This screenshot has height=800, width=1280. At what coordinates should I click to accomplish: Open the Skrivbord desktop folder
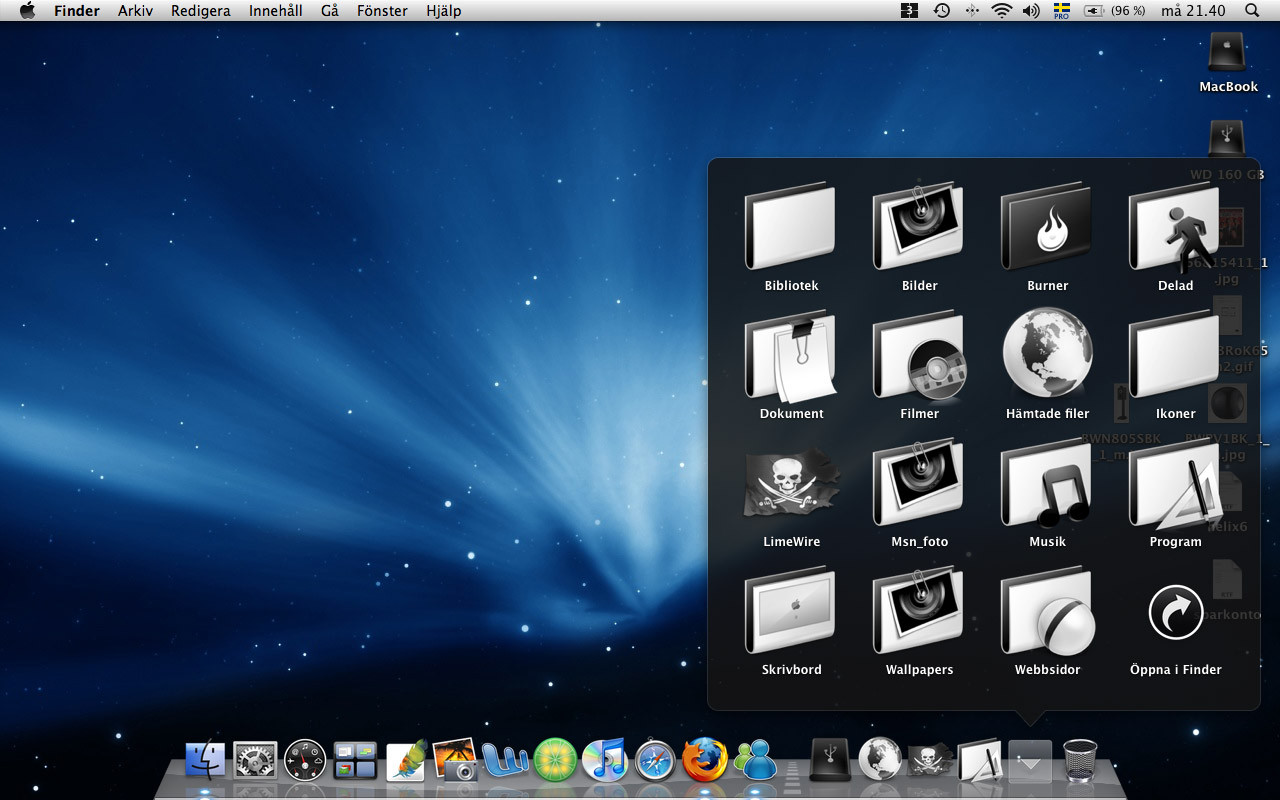(790, 611)
